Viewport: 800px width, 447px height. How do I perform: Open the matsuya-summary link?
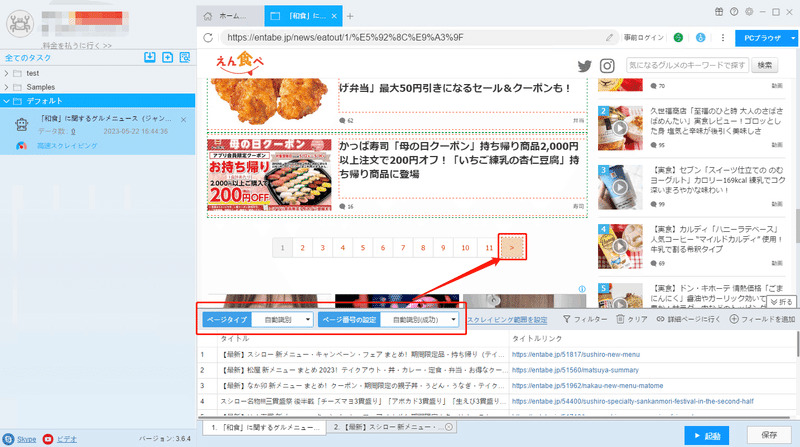(575, 370)
